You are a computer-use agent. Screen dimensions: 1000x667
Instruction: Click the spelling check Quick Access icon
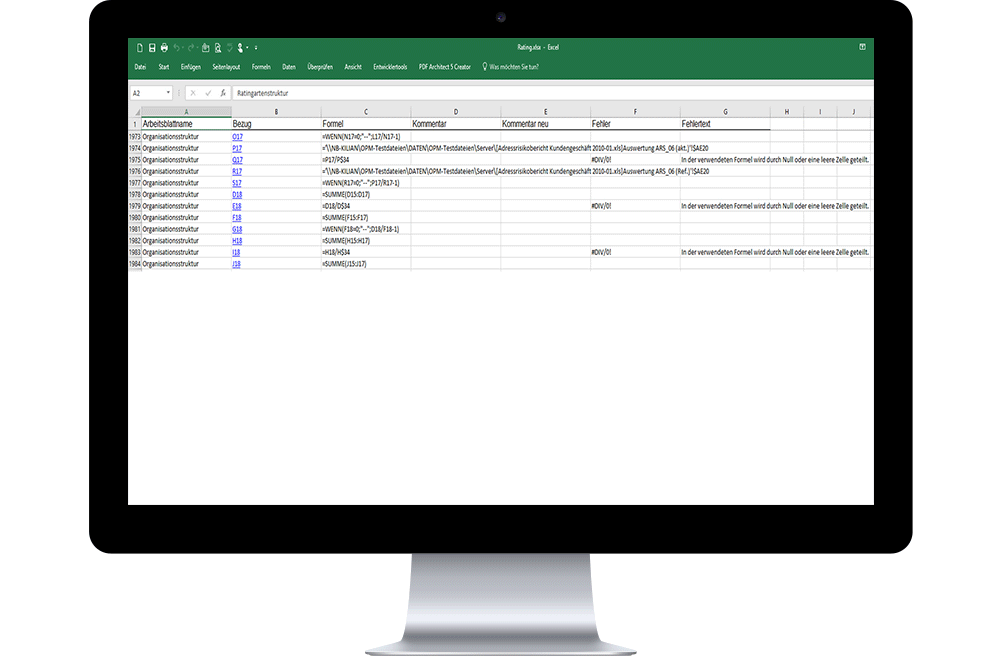(230, 48)
